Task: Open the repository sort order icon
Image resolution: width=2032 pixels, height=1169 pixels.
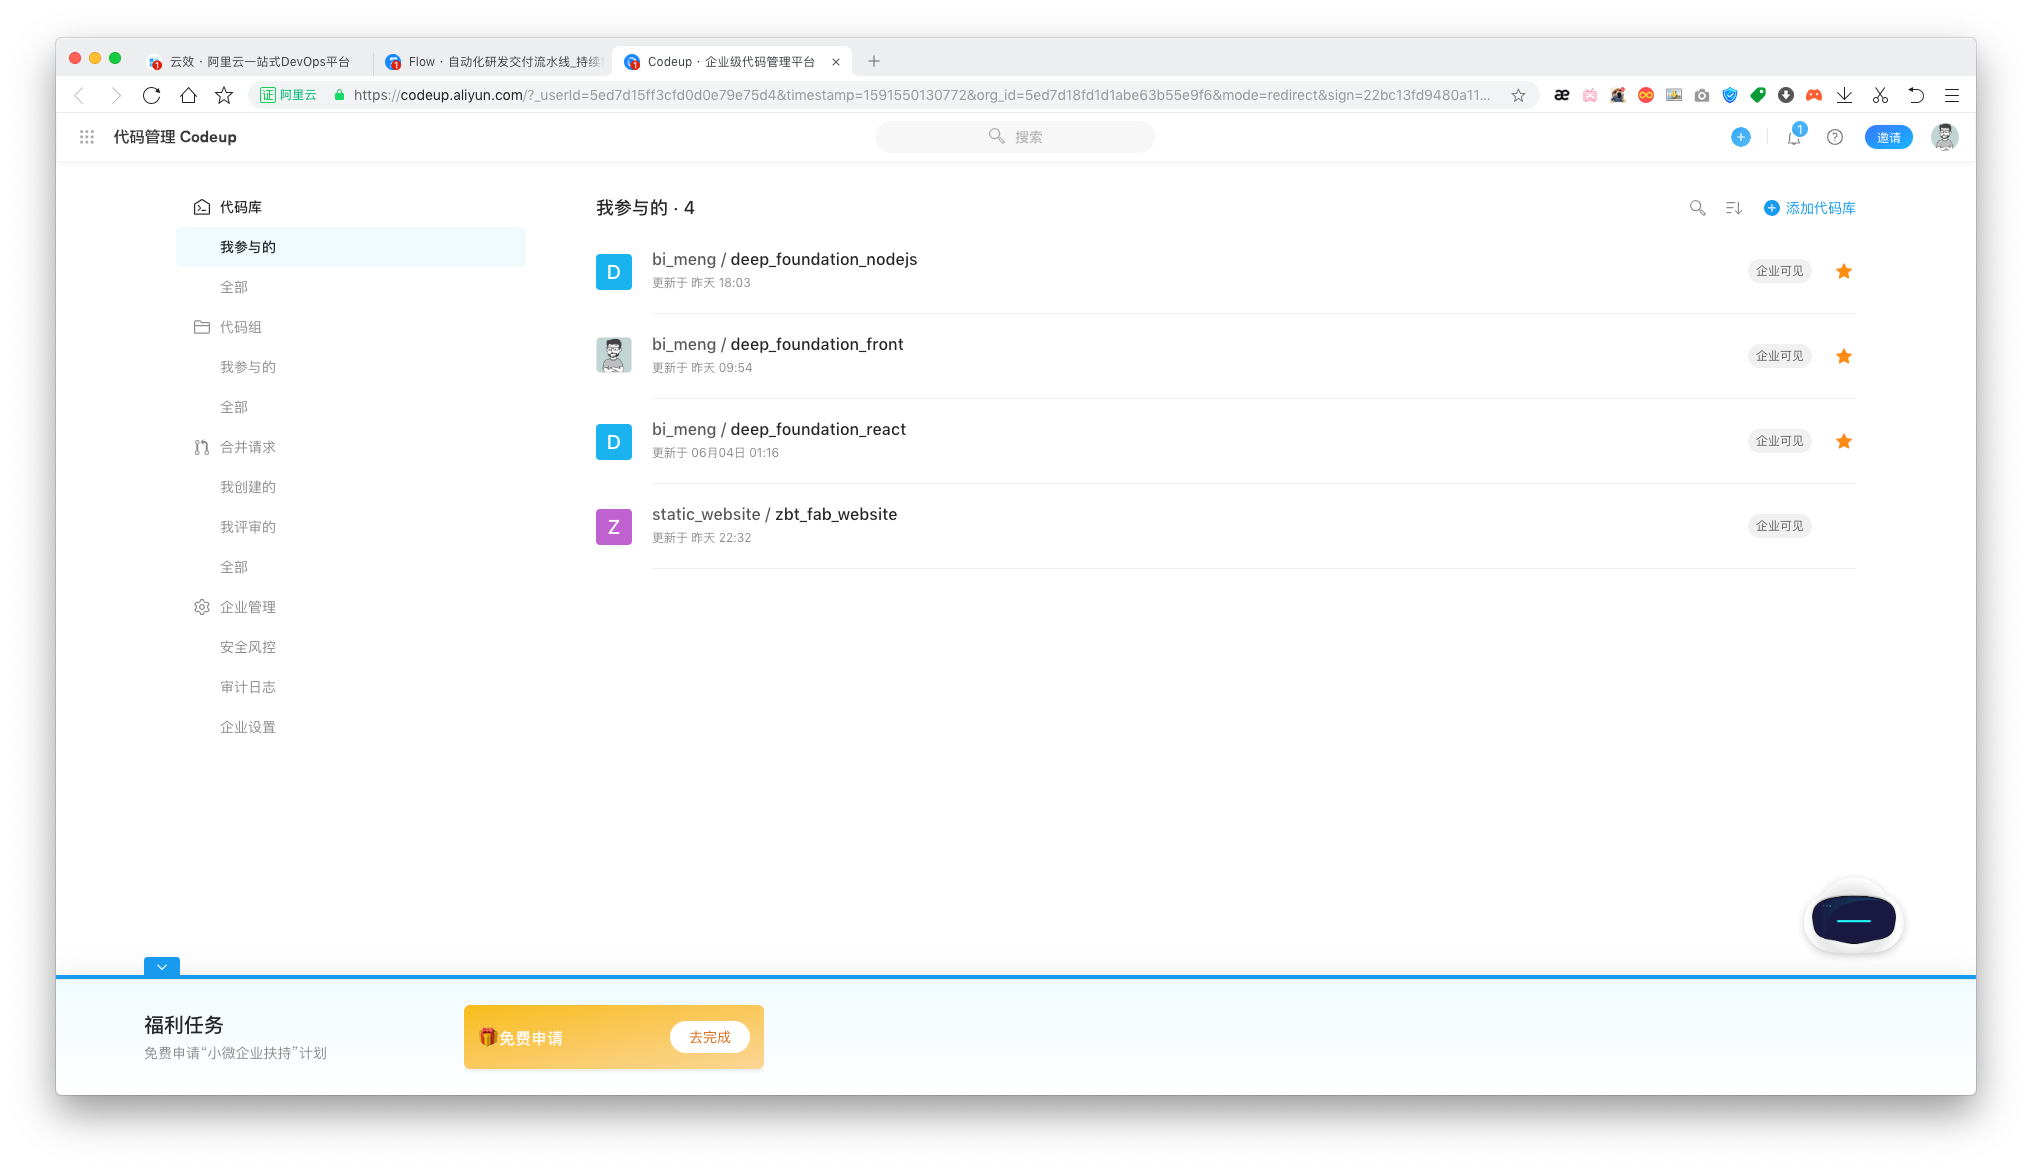Action: [x=1734, y=208]
